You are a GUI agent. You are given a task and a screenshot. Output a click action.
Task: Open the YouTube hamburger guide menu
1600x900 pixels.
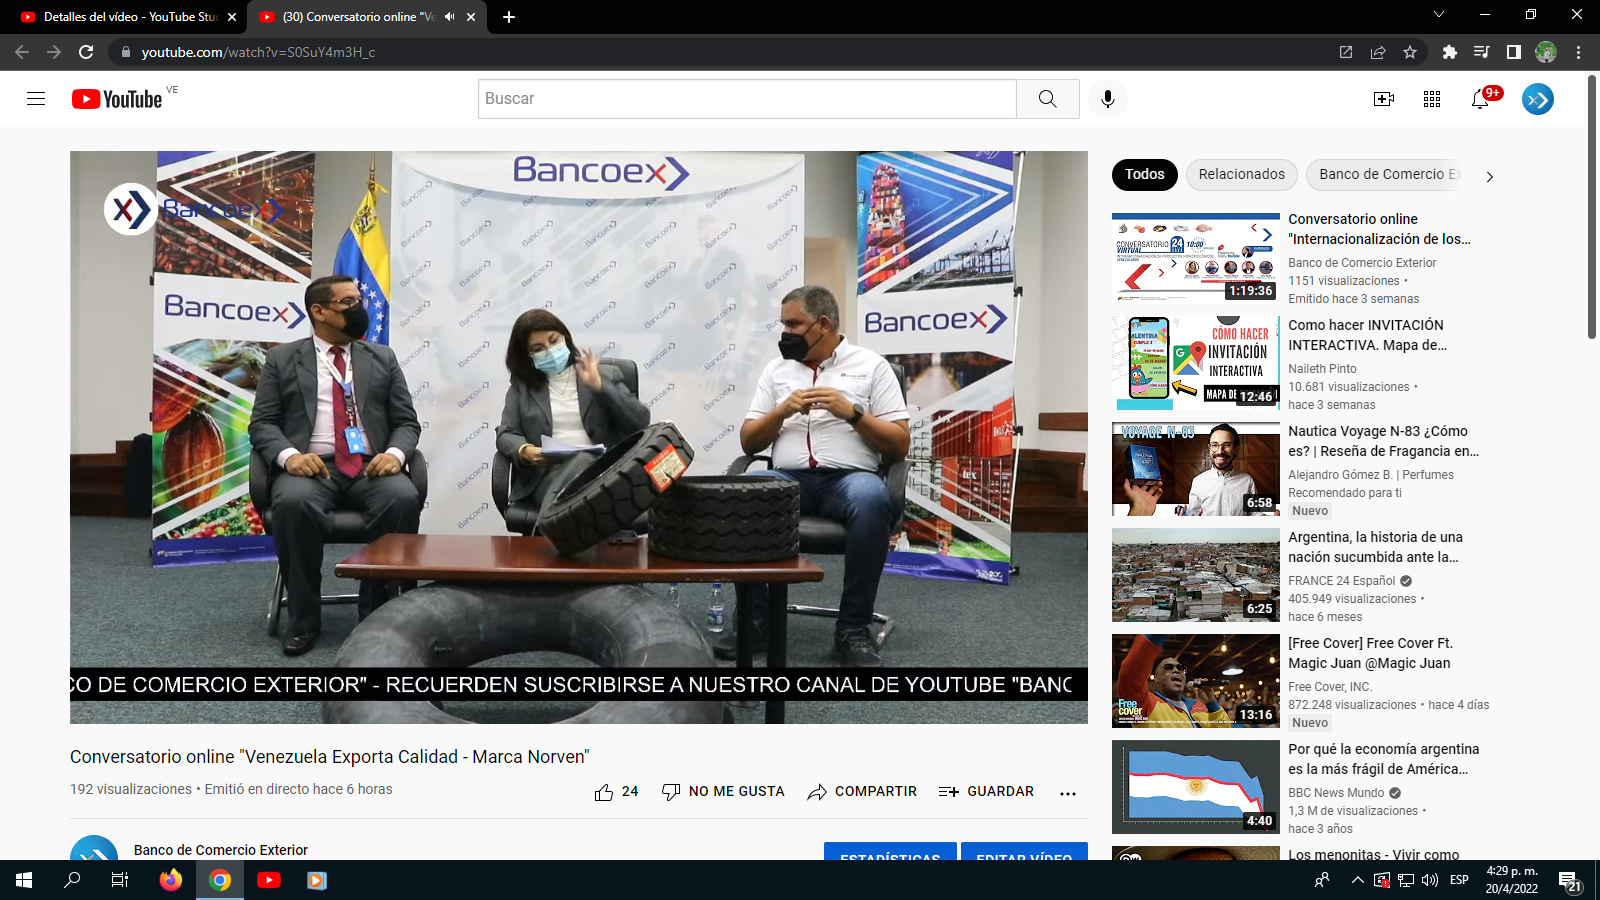(x=36, y=99)
